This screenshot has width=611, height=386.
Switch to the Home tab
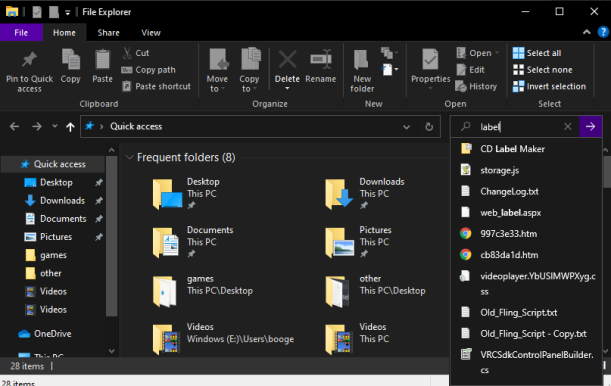(64, 33)
